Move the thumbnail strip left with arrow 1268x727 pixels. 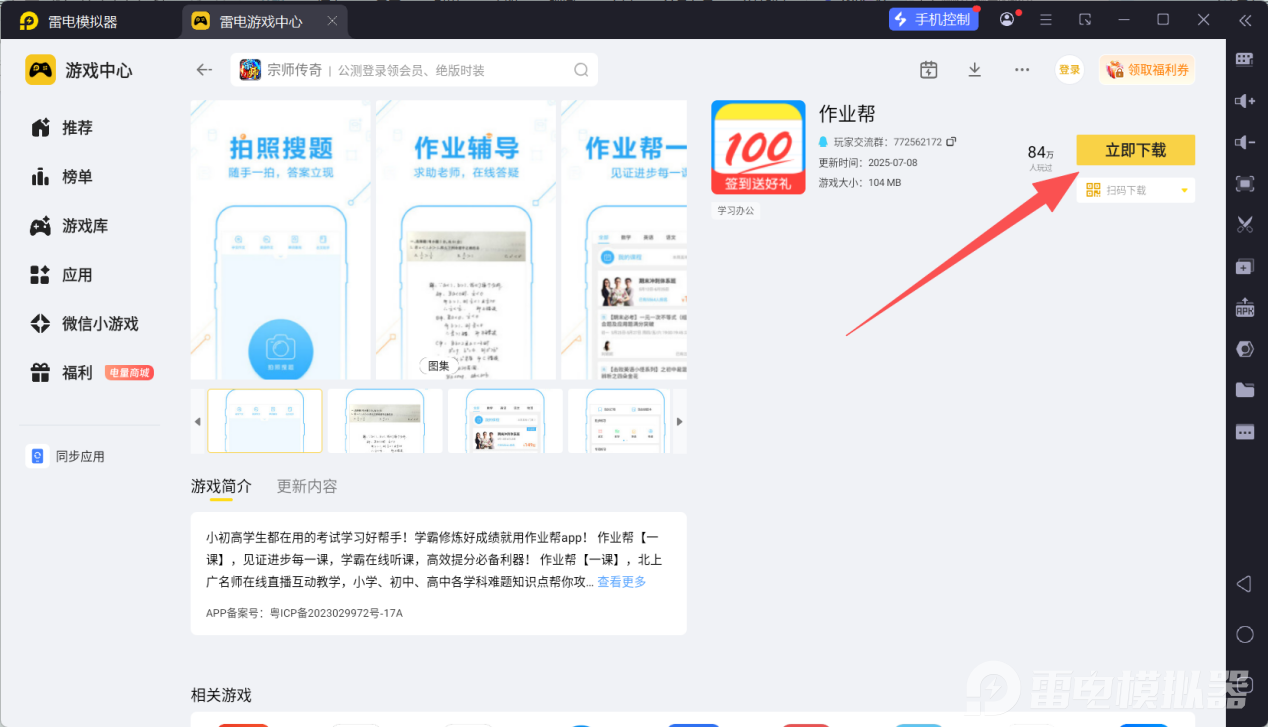click(197, 422)
